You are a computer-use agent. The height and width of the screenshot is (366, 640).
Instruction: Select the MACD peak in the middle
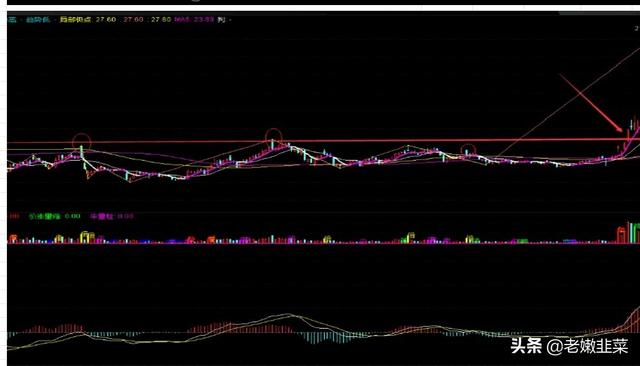(288, 315)
